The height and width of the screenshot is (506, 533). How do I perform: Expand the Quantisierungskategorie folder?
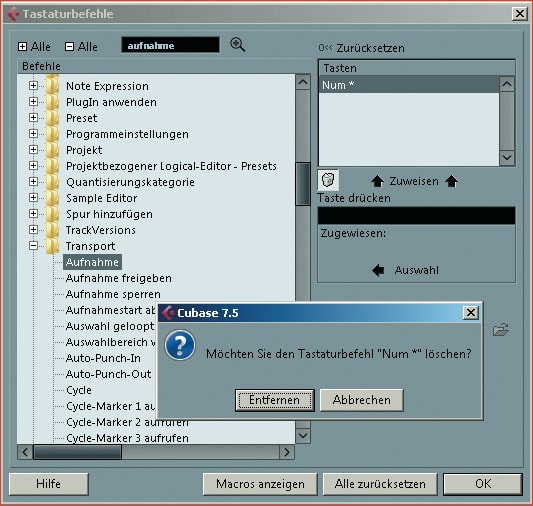(33, 181)
